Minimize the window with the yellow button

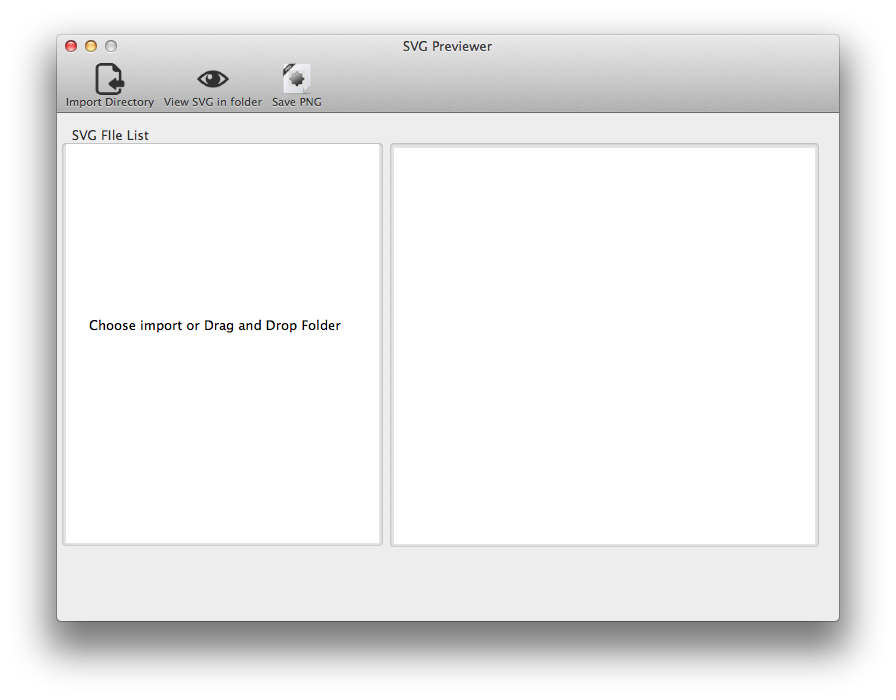[91, 46]
